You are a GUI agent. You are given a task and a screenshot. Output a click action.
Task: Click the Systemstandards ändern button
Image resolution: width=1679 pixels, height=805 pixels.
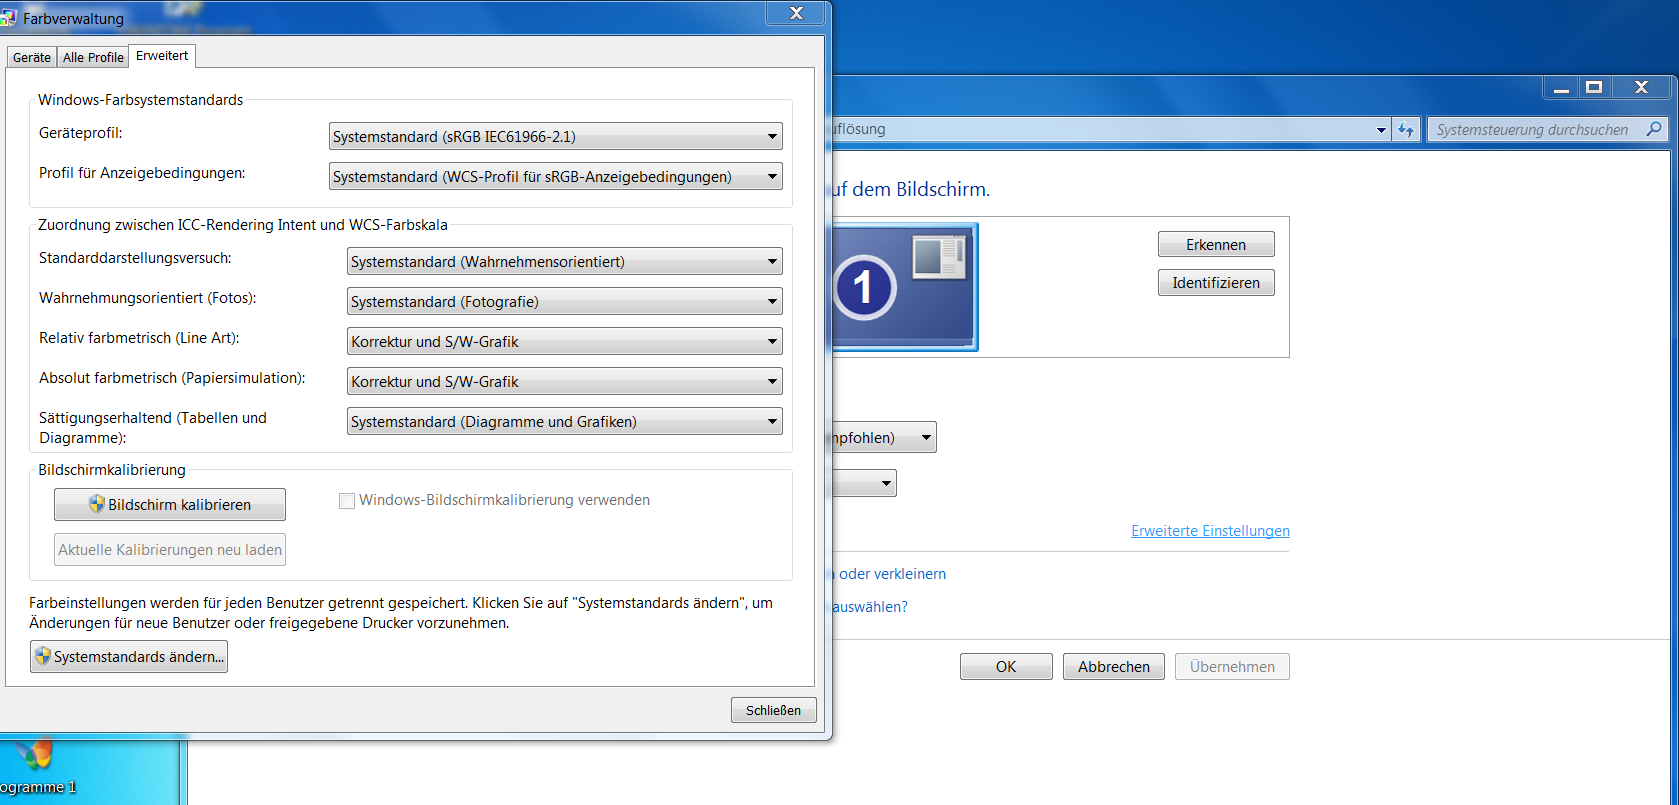[129, 656]
